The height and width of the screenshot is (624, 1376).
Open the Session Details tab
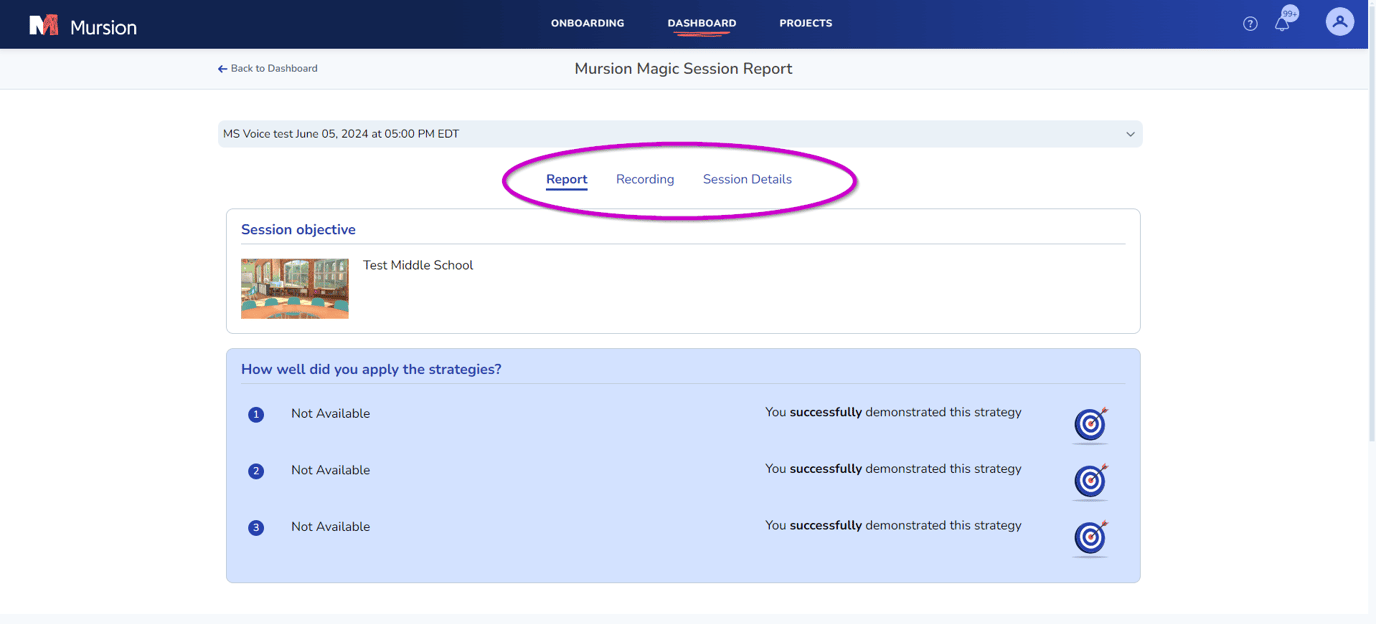(747, 179)
